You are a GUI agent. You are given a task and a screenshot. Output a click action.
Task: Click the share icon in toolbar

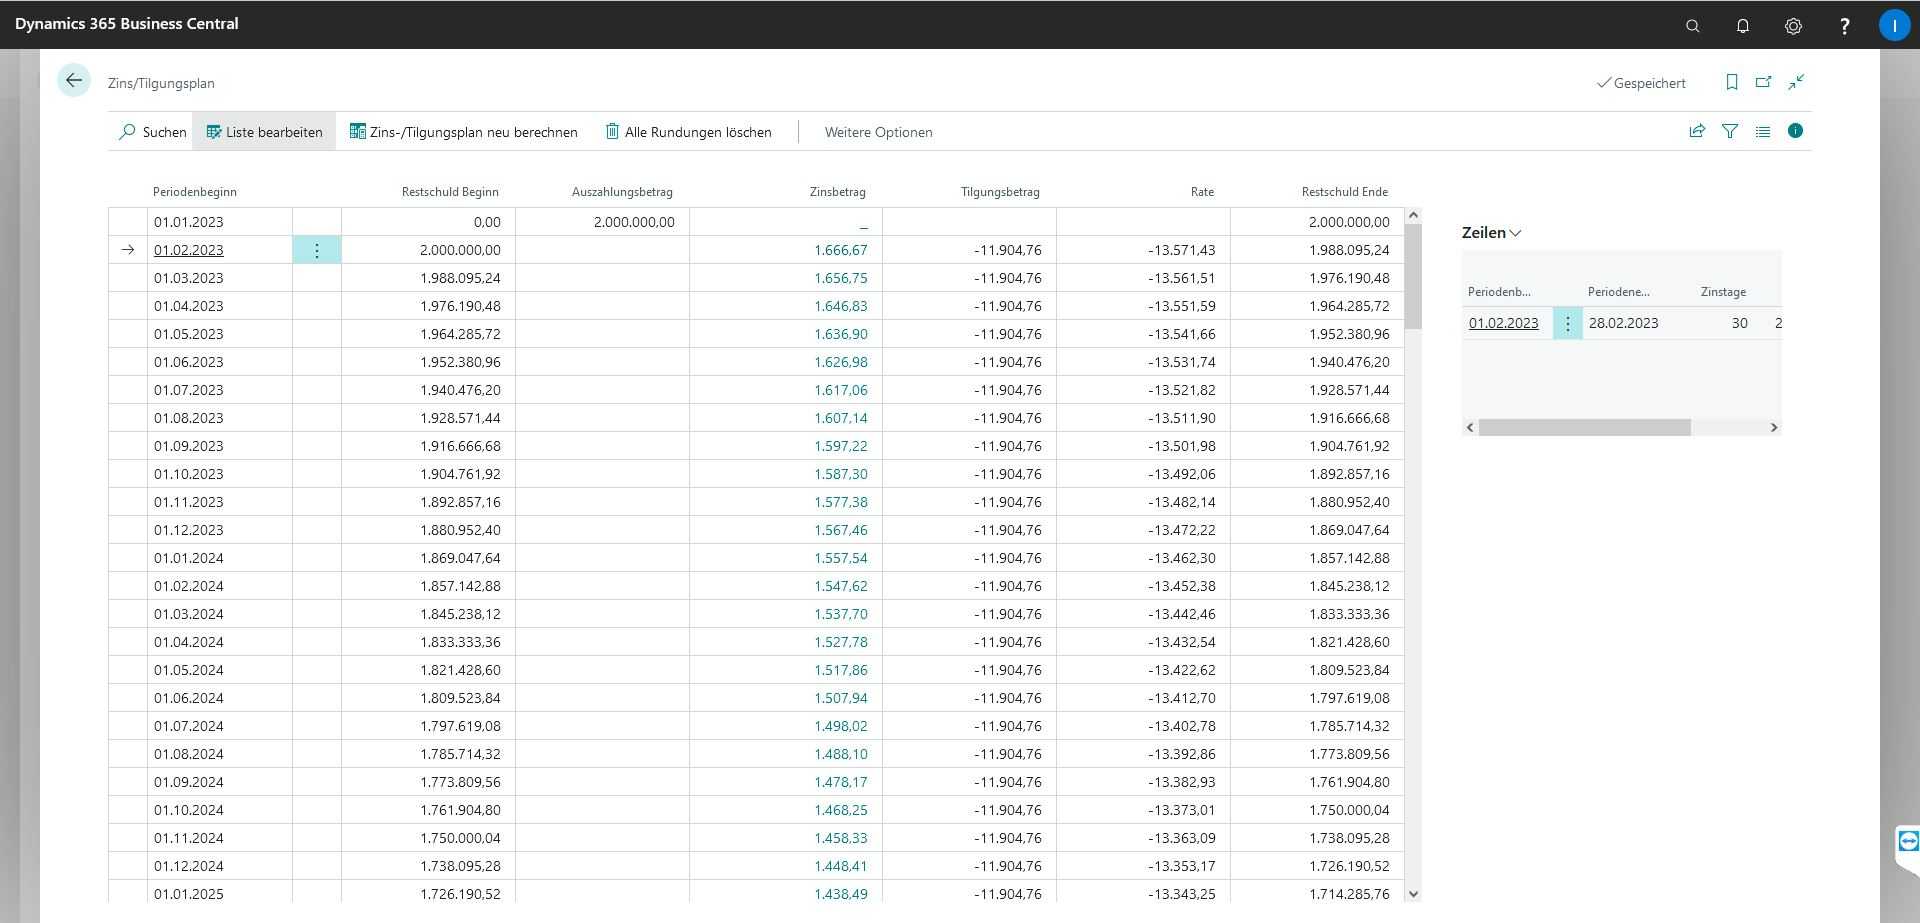click(x=1697, y=131)
